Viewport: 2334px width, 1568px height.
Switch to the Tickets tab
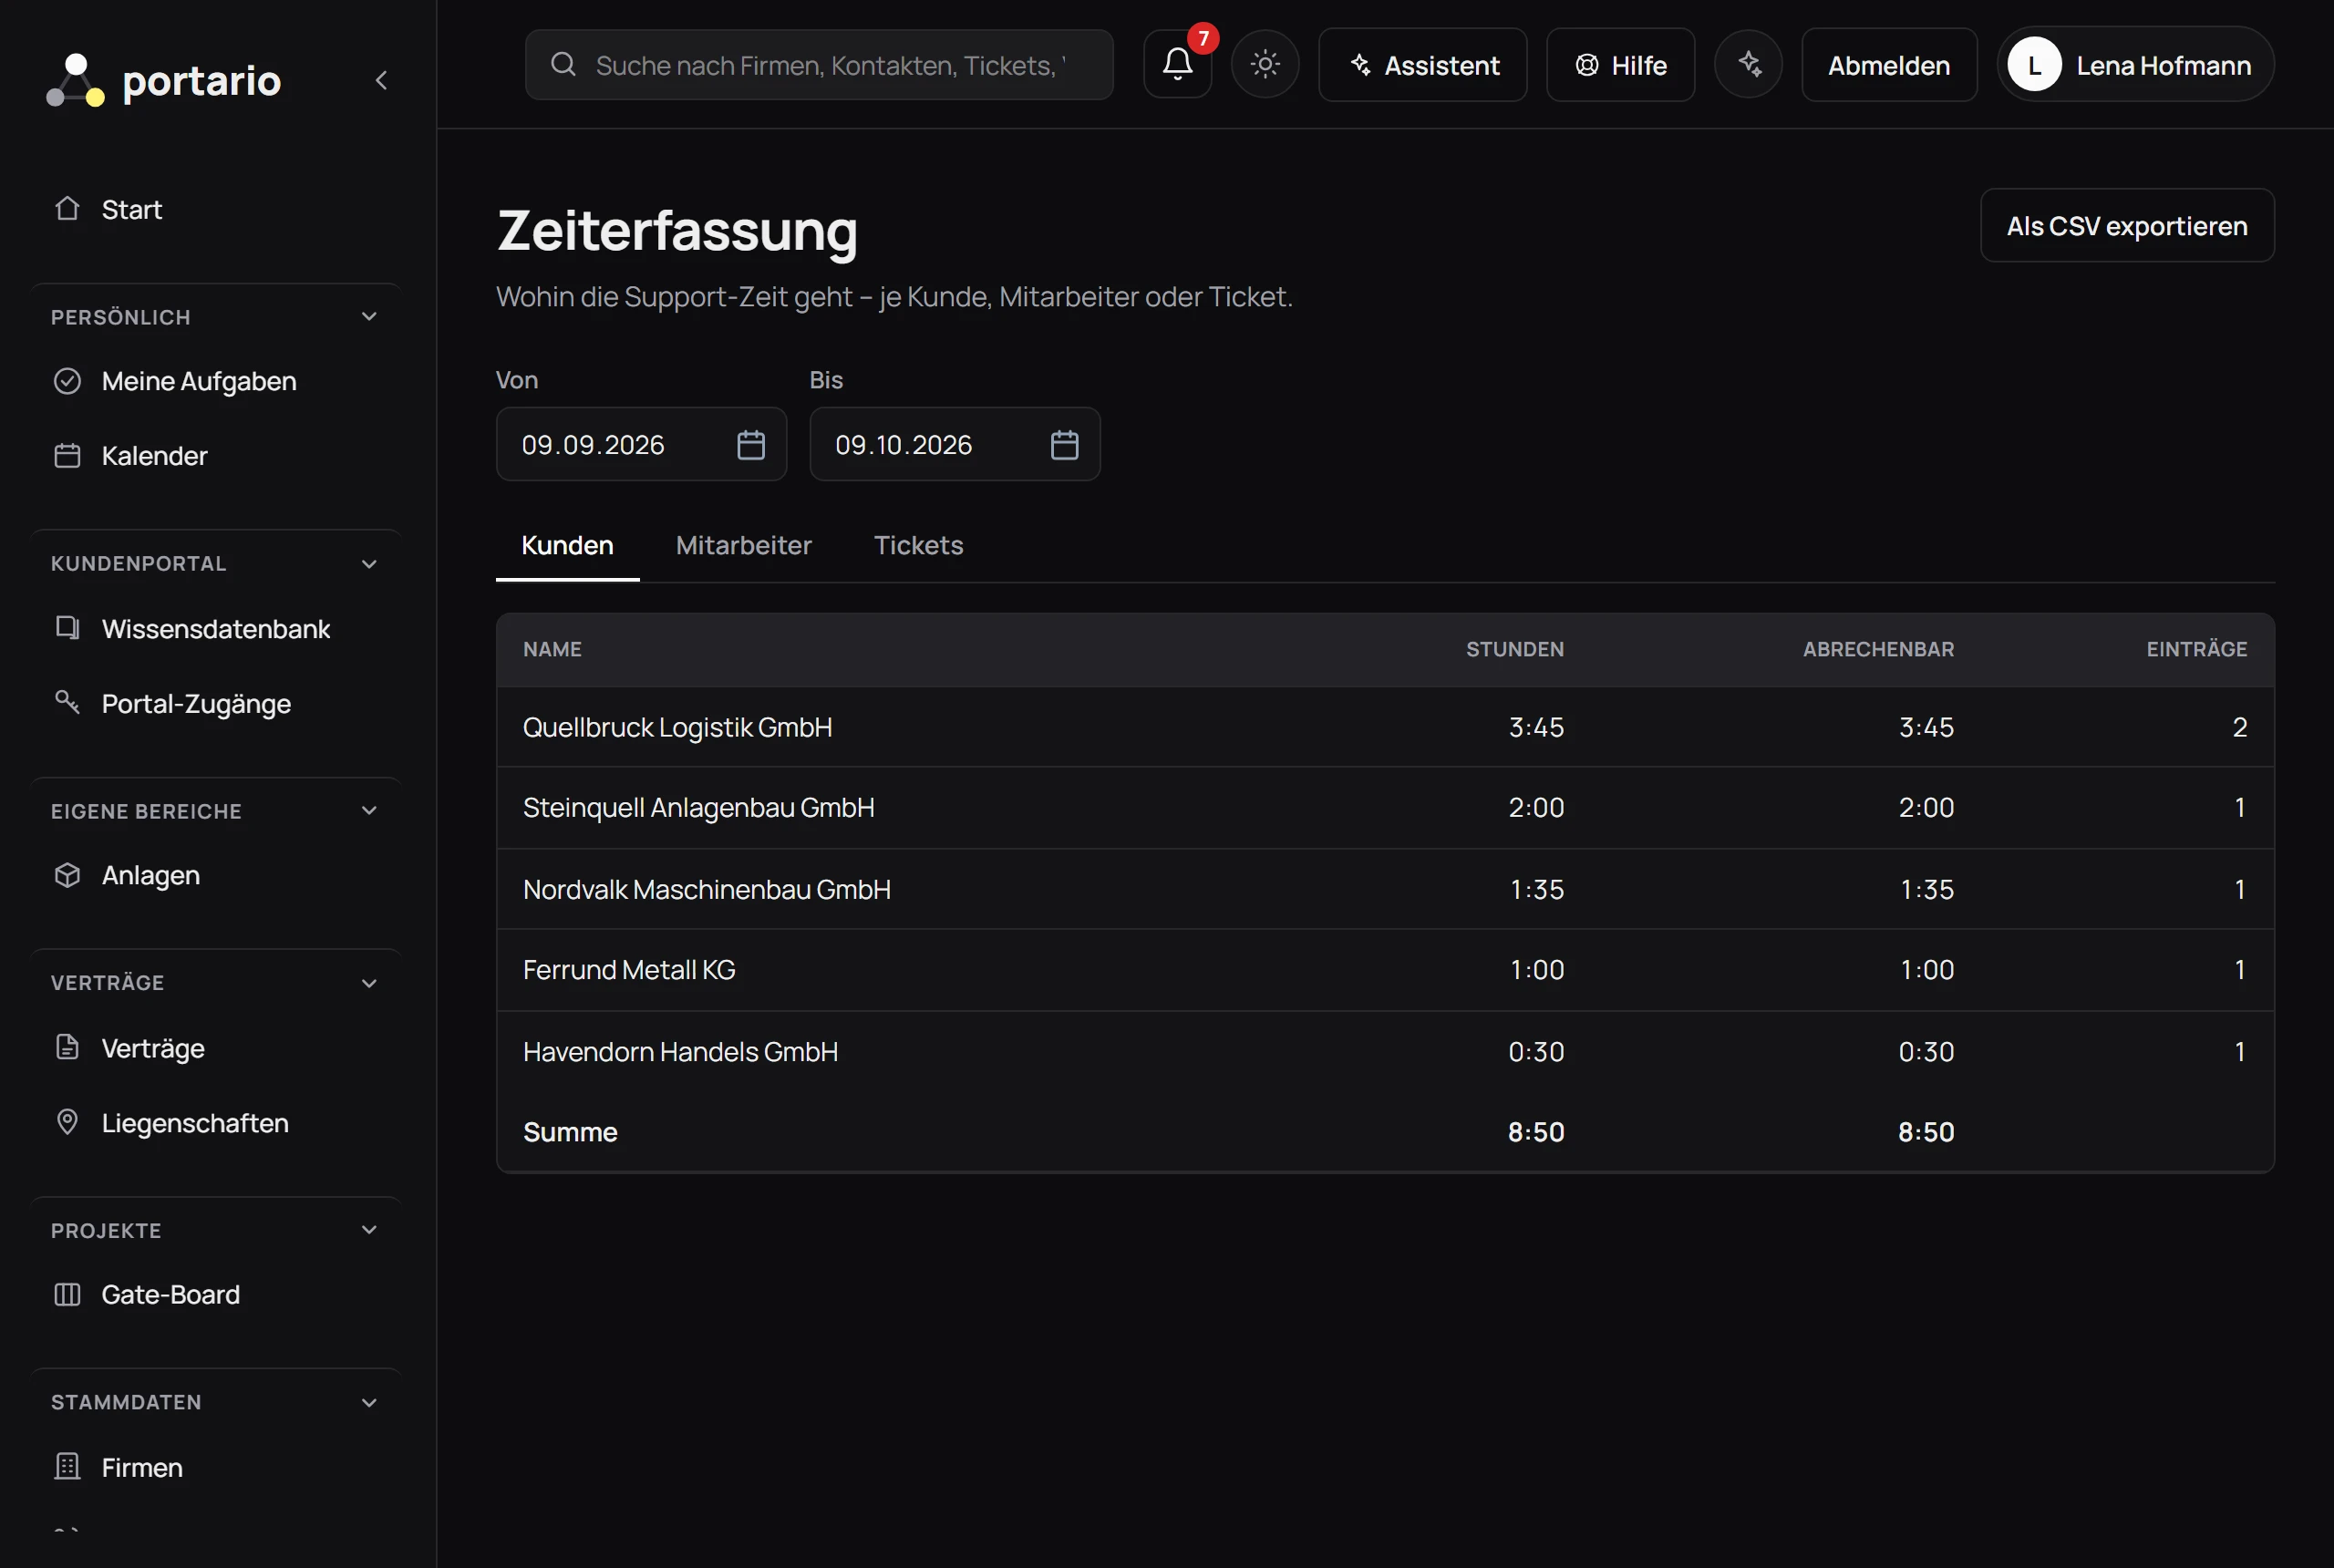[918, 546]
